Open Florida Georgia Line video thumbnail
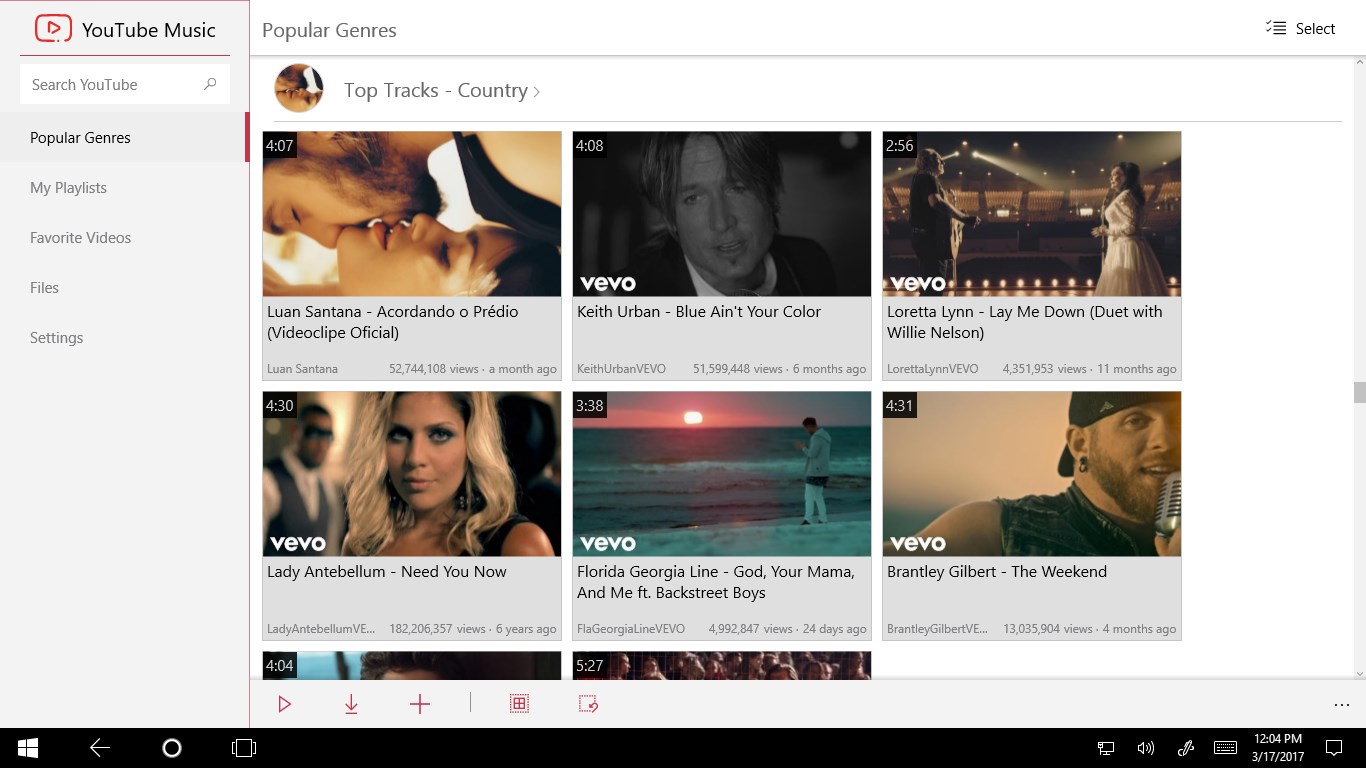 tap(722, 474)
